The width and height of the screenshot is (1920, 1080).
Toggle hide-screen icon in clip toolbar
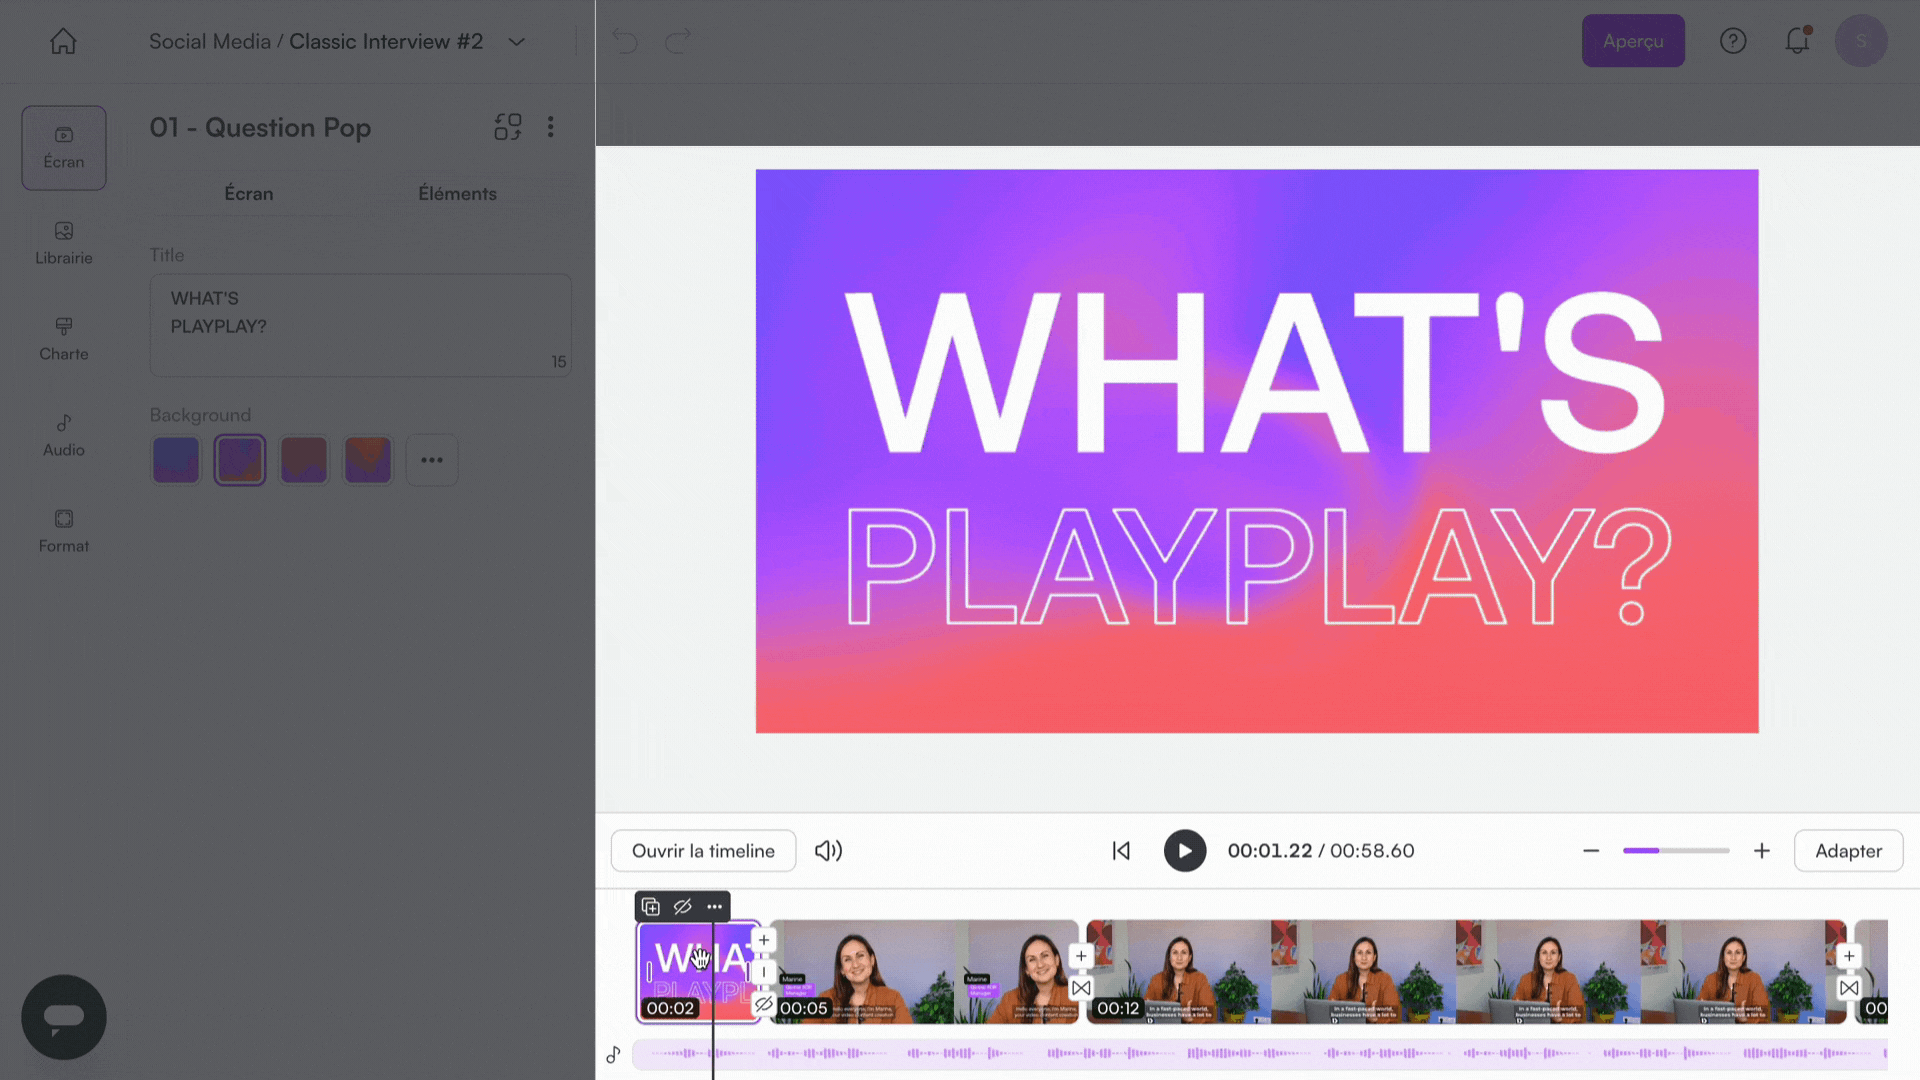[x=682, y=907]
